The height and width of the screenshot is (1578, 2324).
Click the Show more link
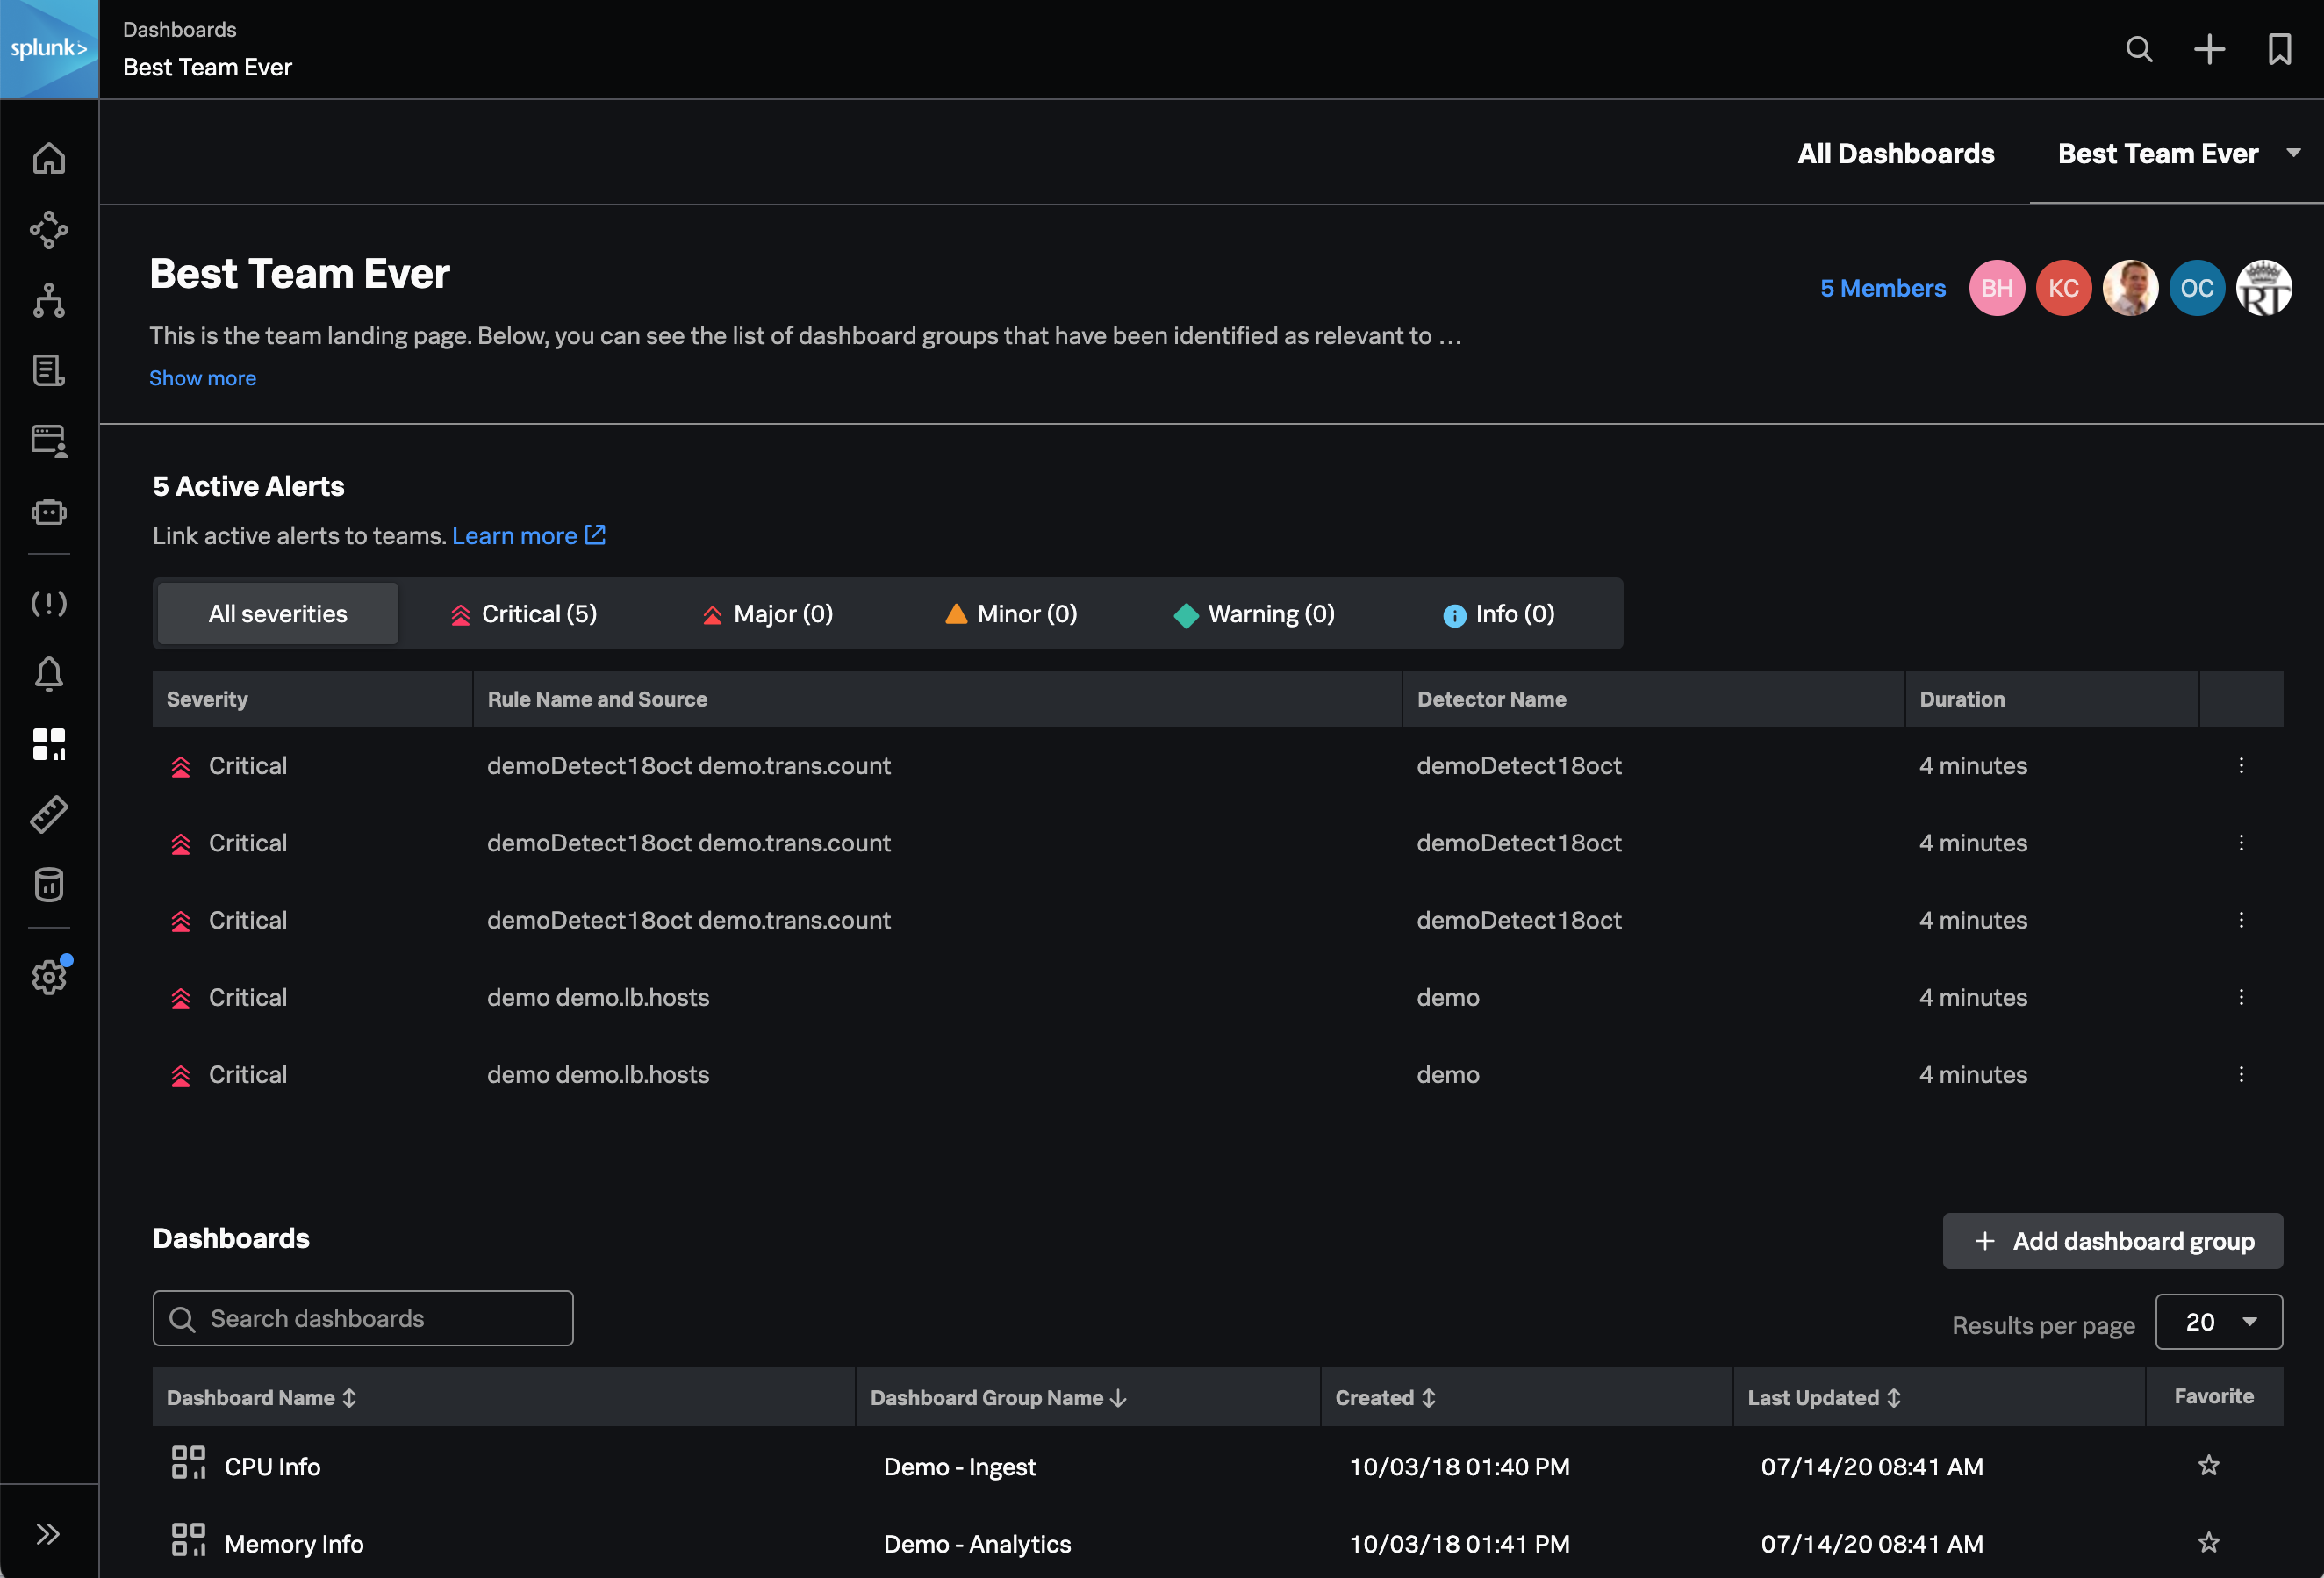point(203,378)
